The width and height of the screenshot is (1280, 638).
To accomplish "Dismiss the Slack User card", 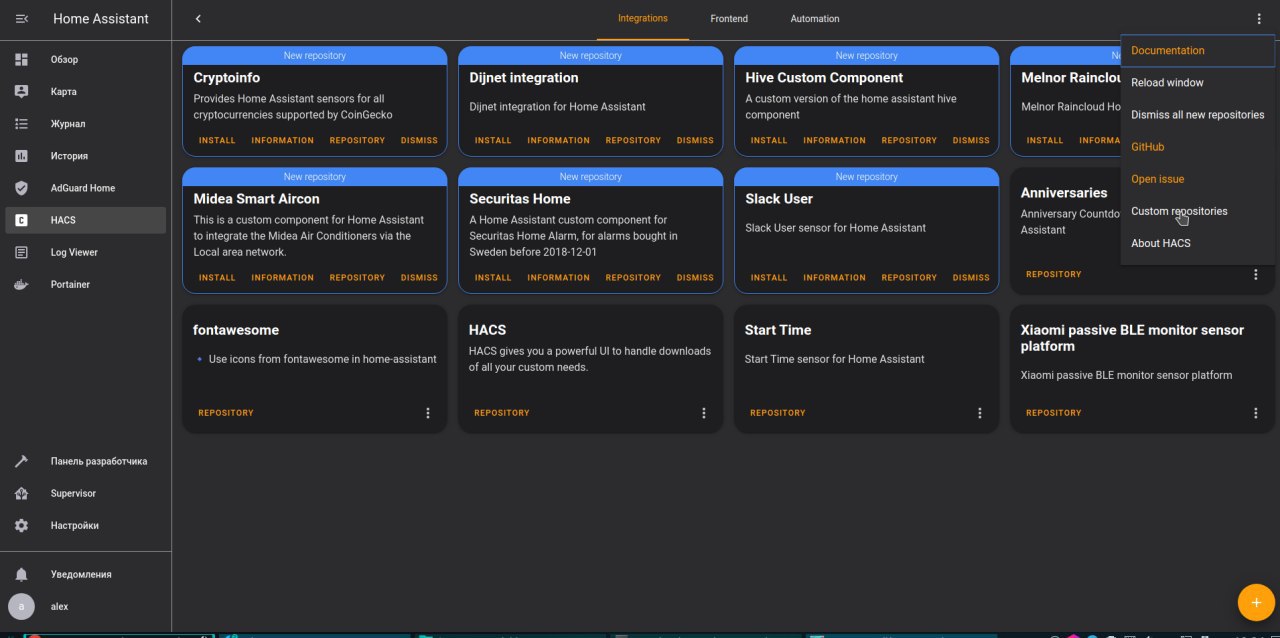I will coord(971,278).
